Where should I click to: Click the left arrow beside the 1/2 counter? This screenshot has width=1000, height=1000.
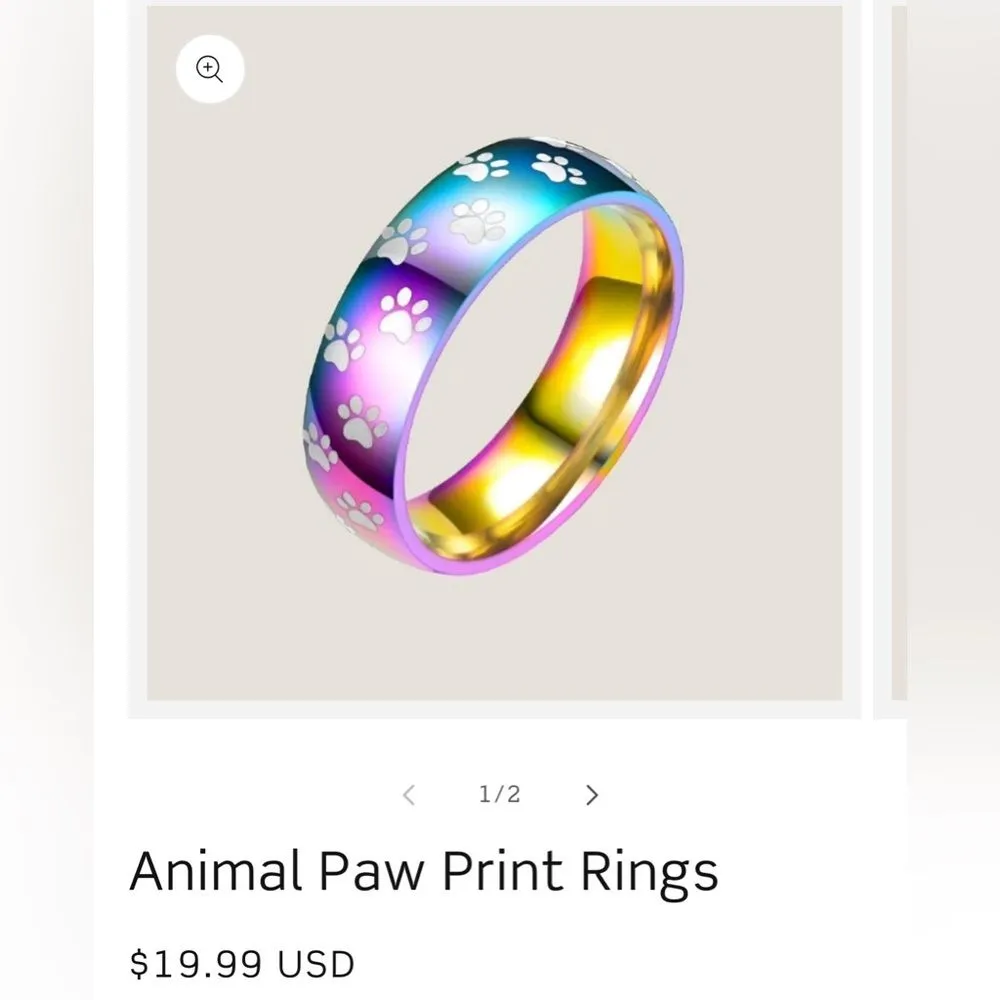(408, 794)
